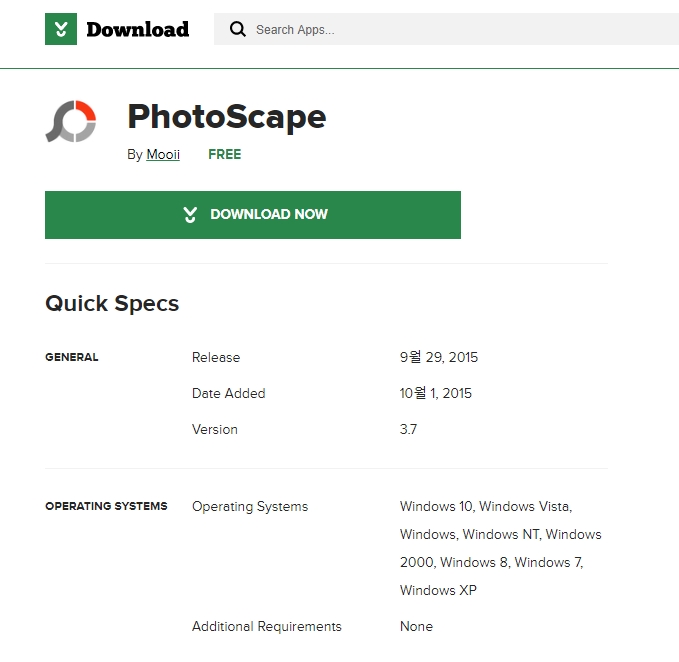This screenshot has height=662, width=679.
Task: Click the Version row label
Action: pos(215,429)
